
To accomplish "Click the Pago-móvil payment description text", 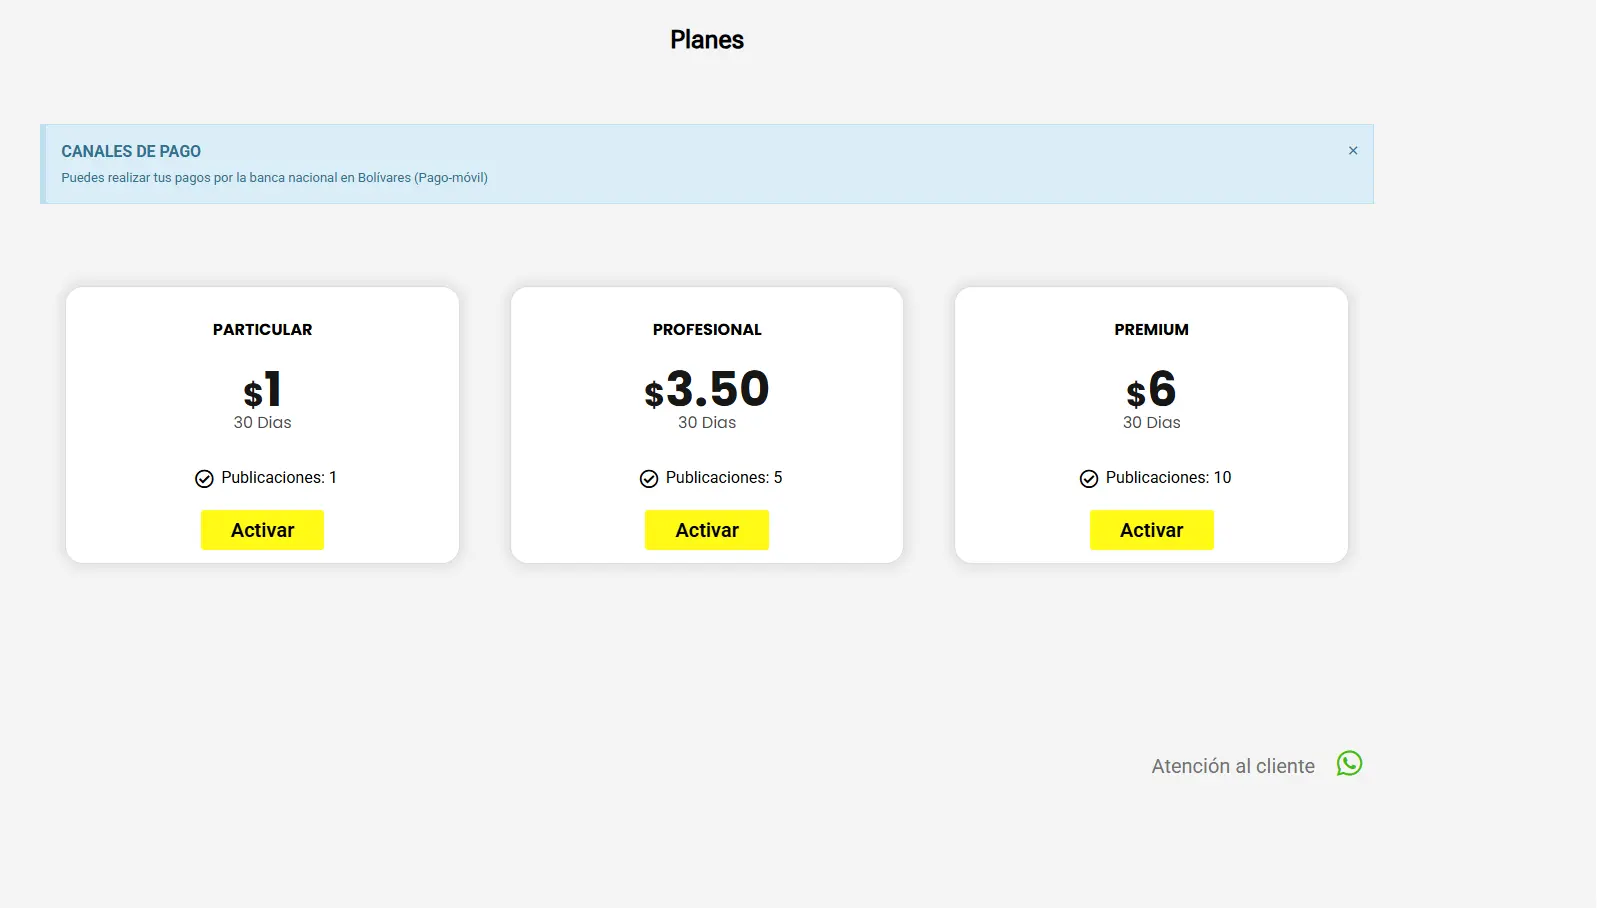I will [x=274, y=178].
